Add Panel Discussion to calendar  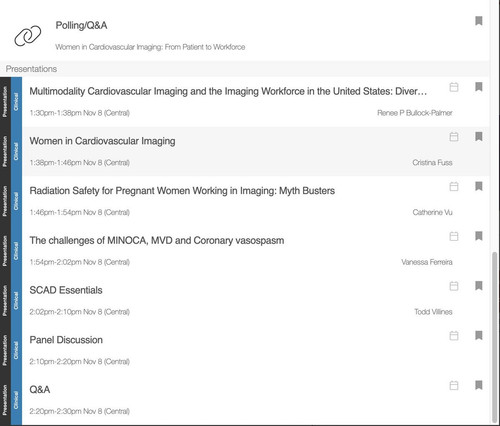454,336
